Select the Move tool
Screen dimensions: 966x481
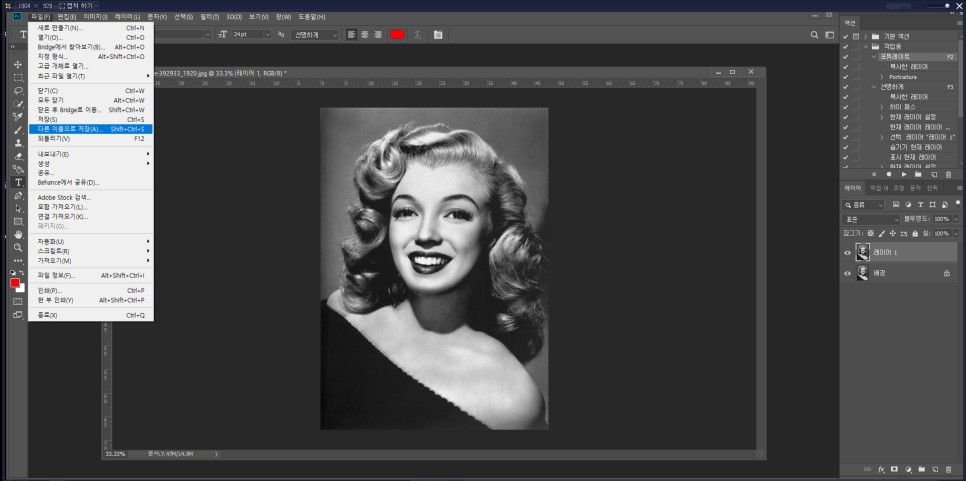click(18, 64)
